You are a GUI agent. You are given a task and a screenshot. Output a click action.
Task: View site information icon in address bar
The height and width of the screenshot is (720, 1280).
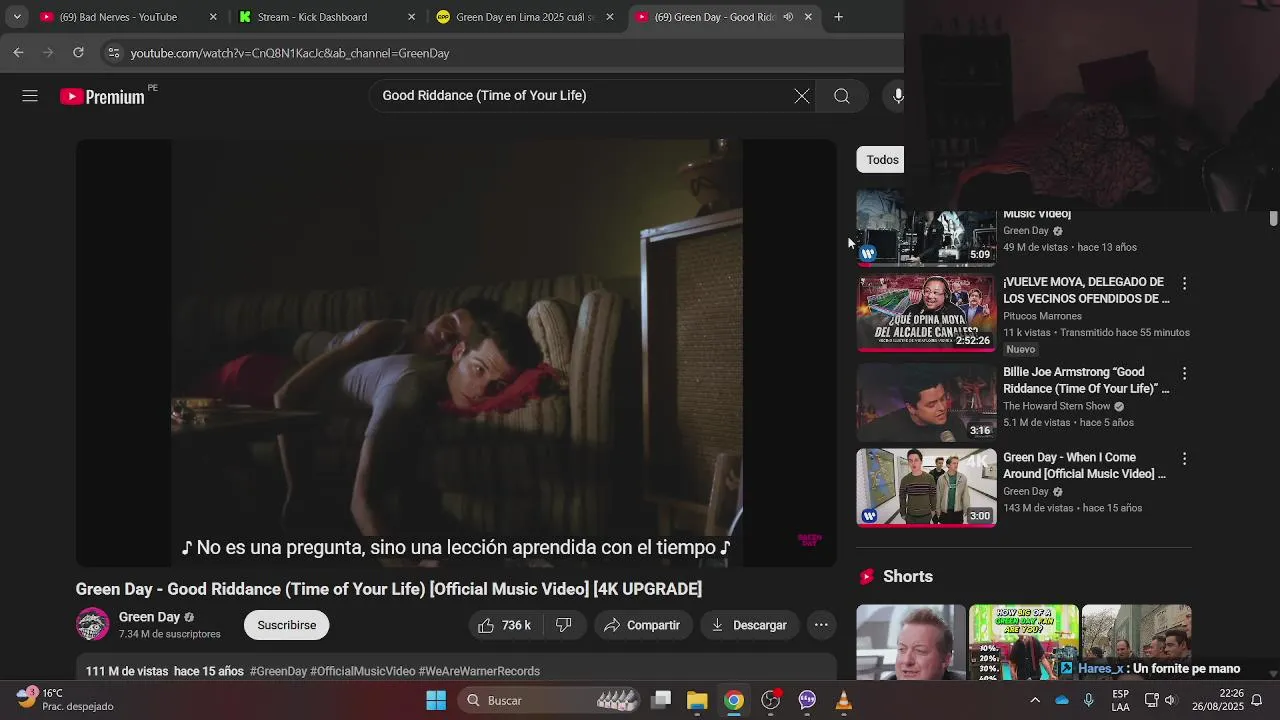point(114,53)
